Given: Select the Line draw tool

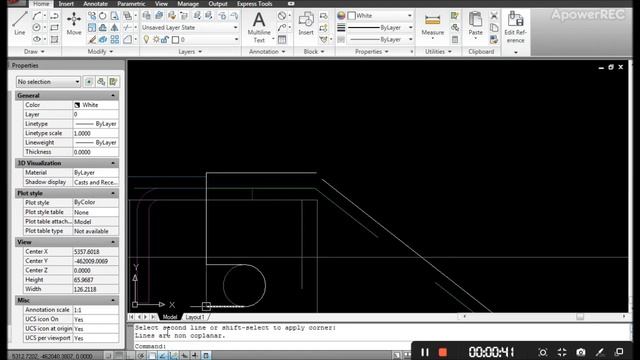Looking at the screenshot, I should pos(19,23).
